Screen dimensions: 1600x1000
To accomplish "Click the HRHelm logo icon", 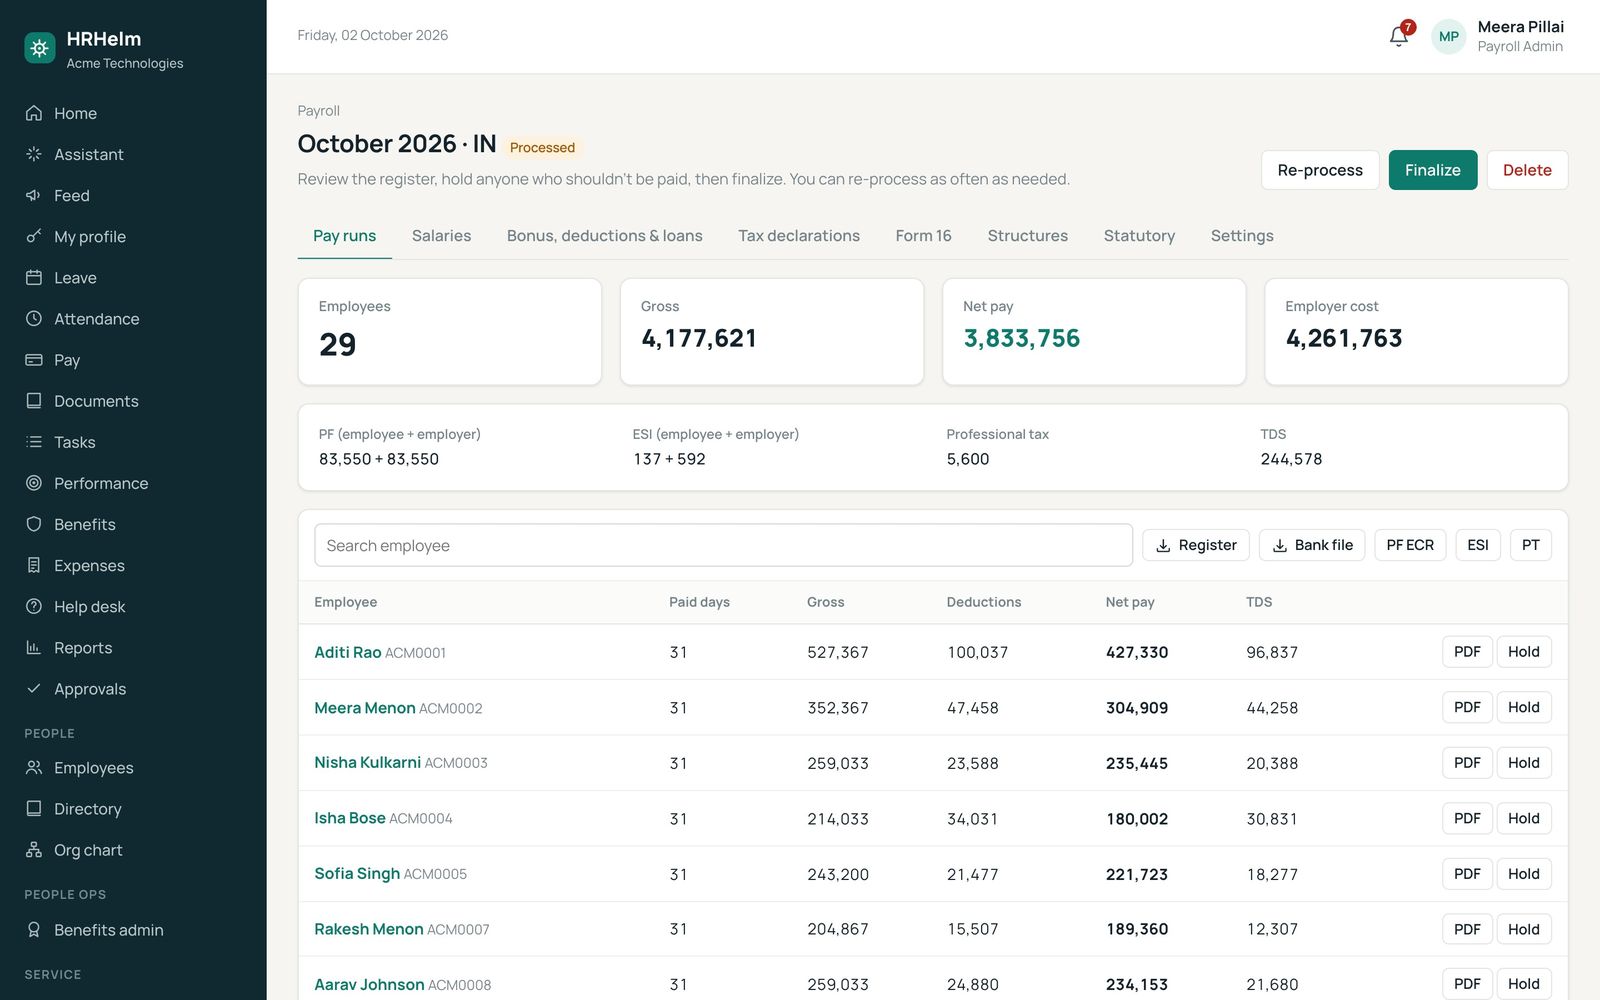I will pyautogui.click(x=40, y=48).
